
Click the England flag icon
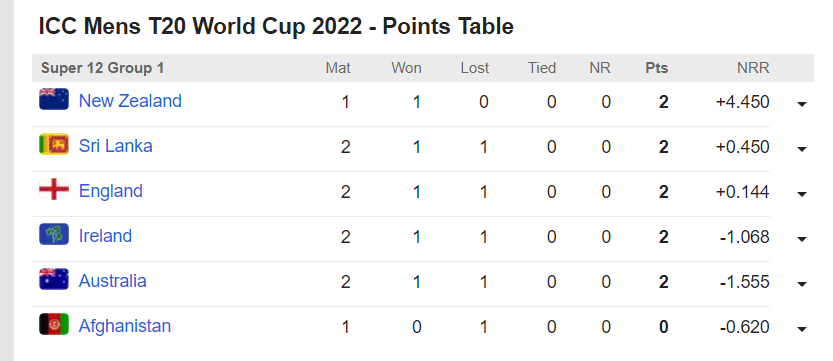(x=54, y=190)
